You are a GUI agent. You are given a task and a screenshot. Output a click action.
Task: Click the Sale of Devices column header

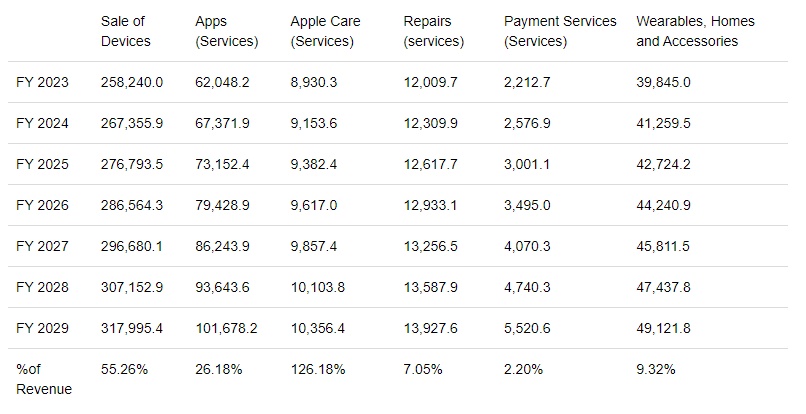[126, 31]
